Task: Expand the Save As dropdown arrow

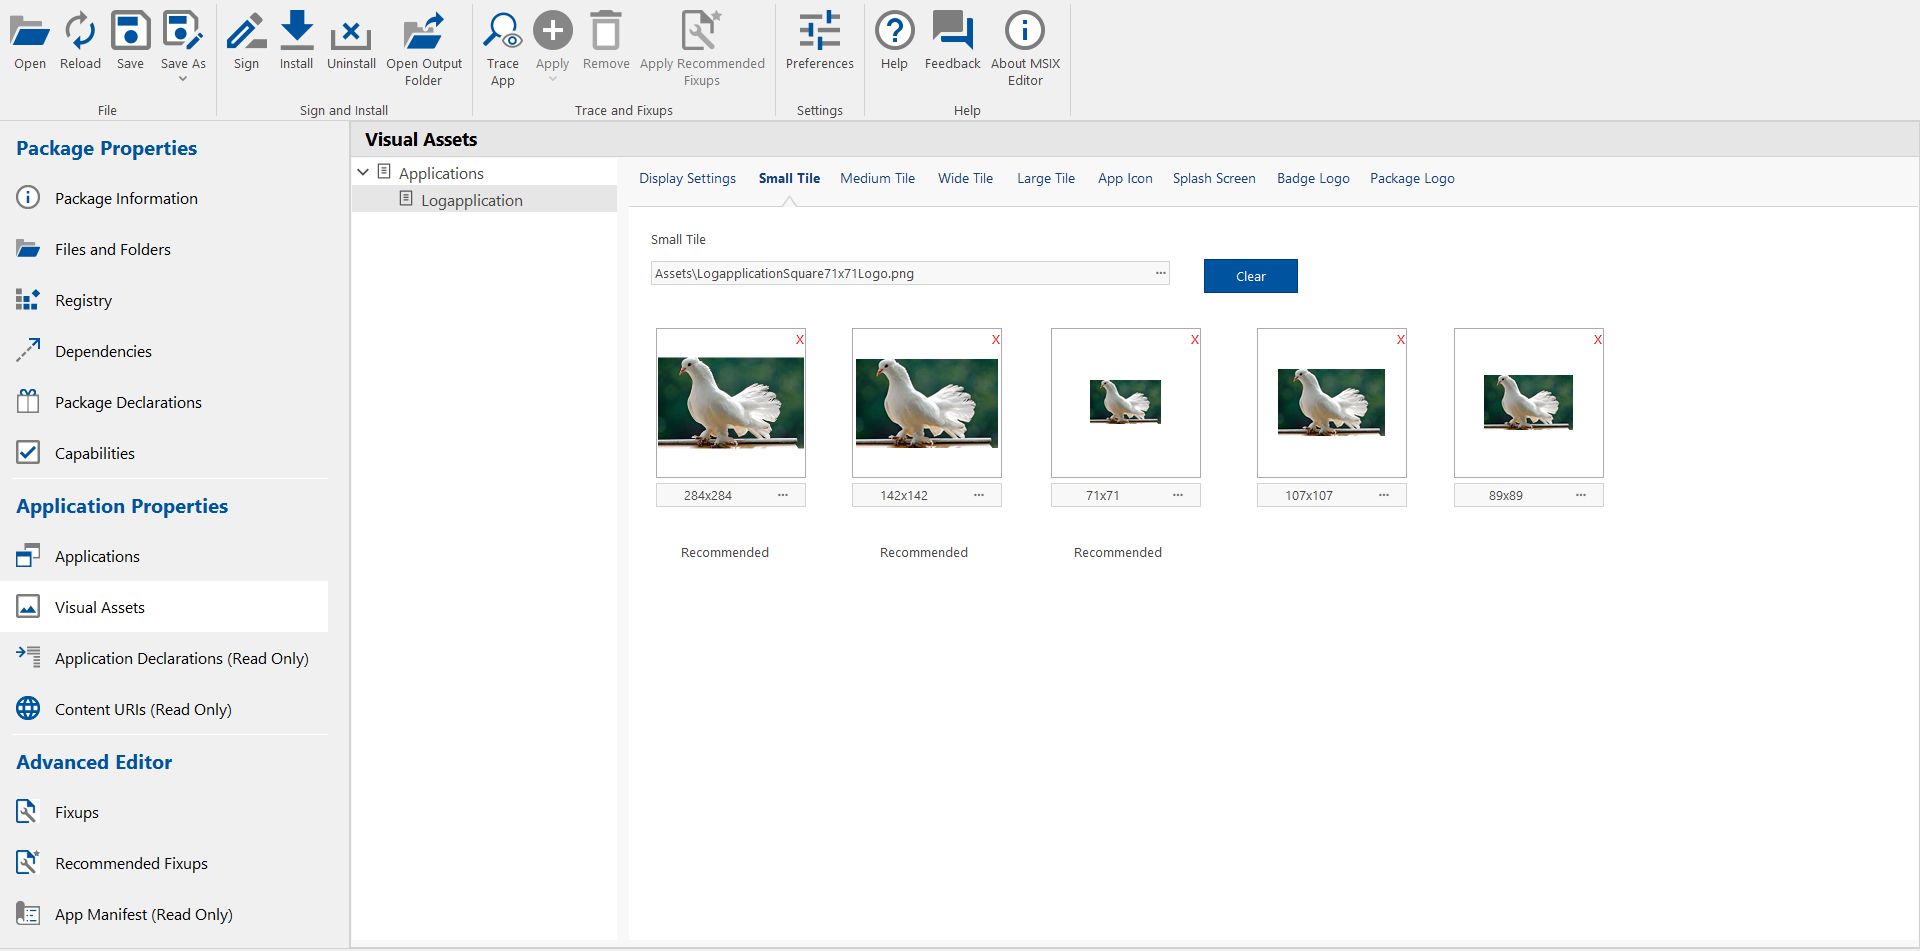Action: click(183, 79)
